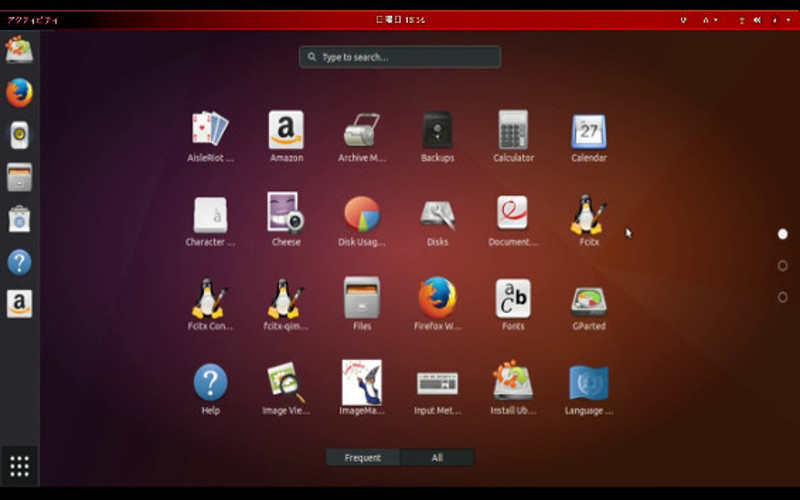Click the Activities button in top bar
This screenshot has width=800, height=500.
[32, 20]
